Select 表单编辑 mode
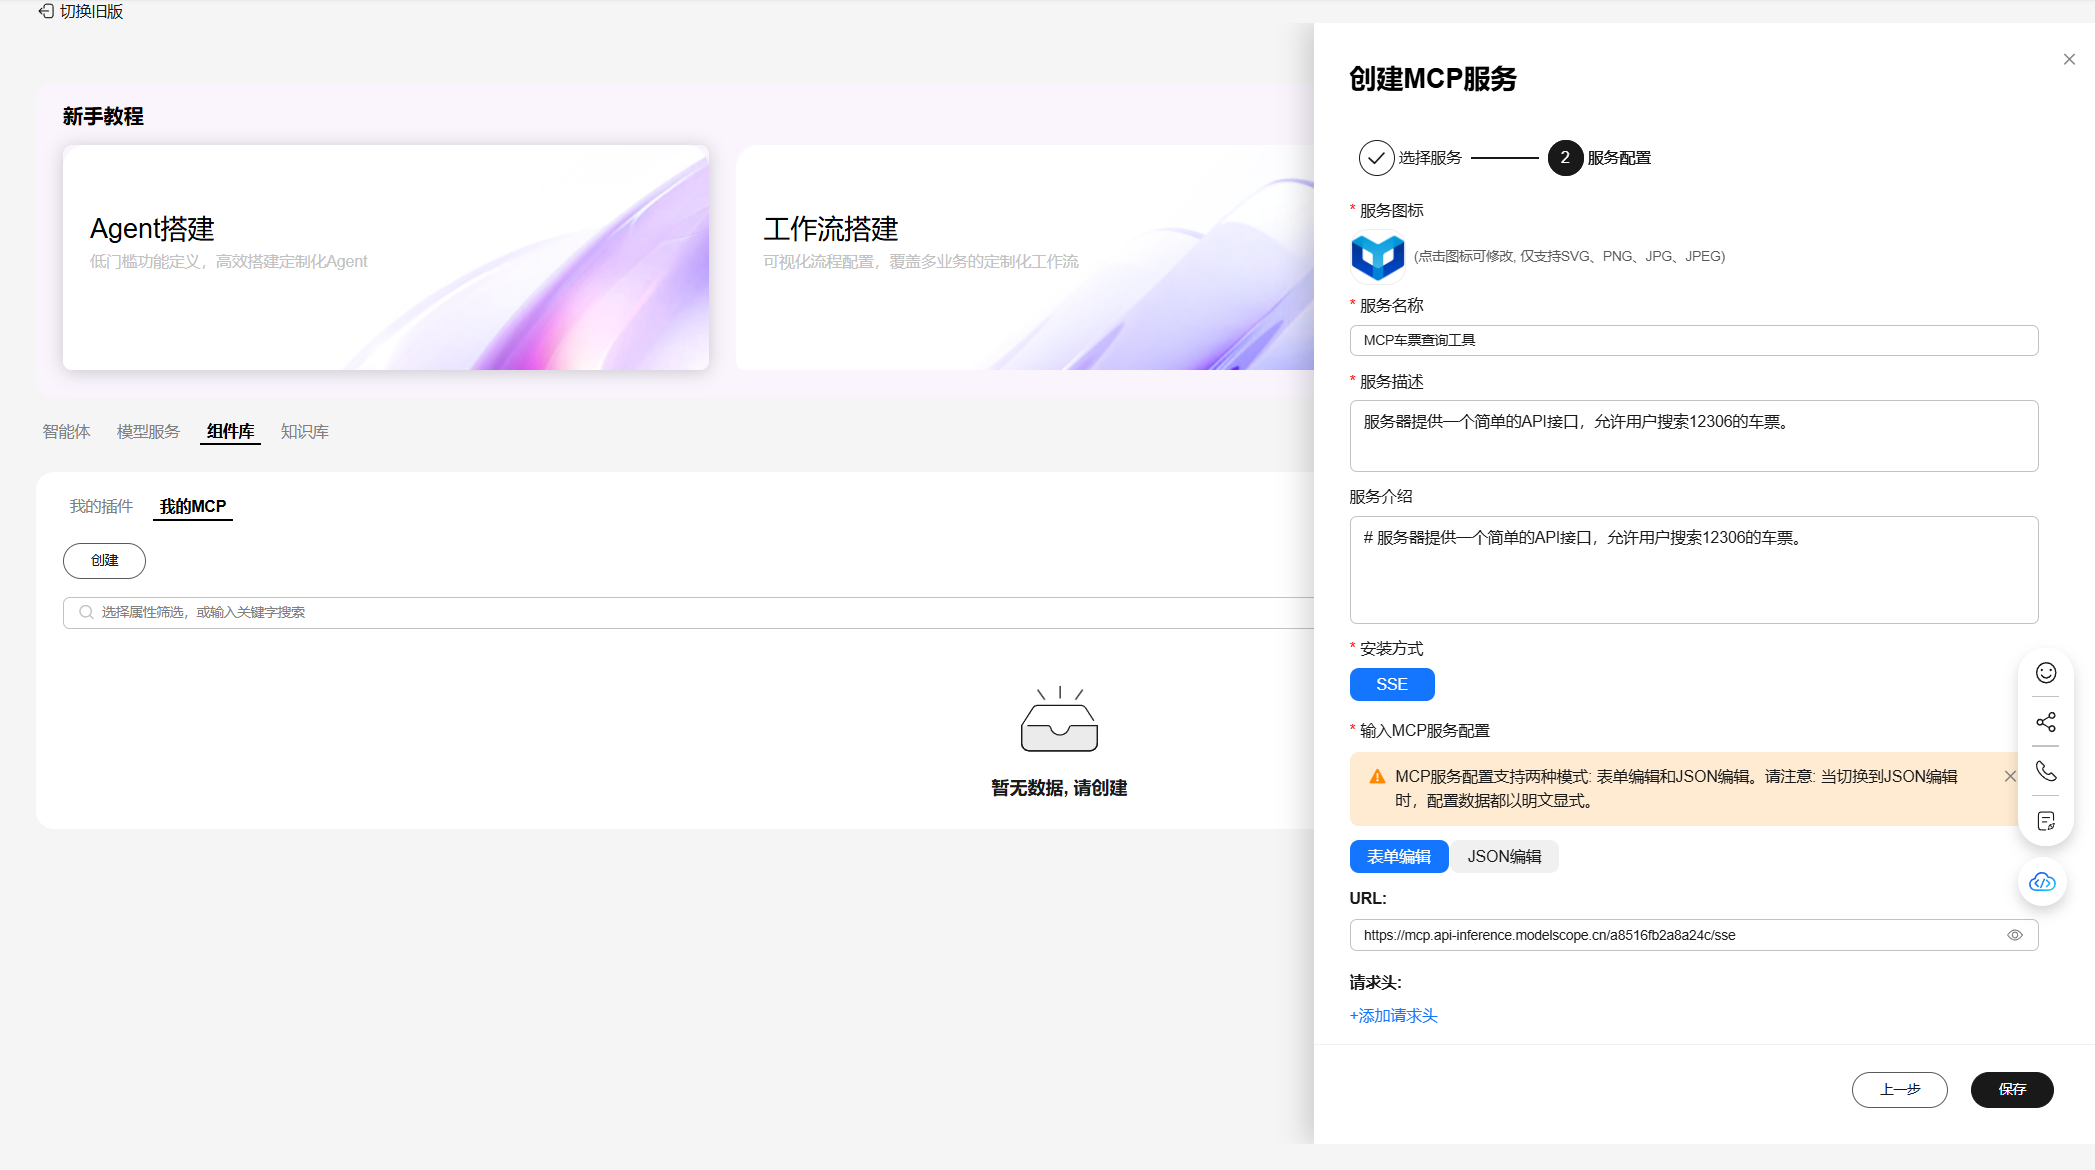This screenshot has height=1170, width=2095. (x=1398, y=857)
